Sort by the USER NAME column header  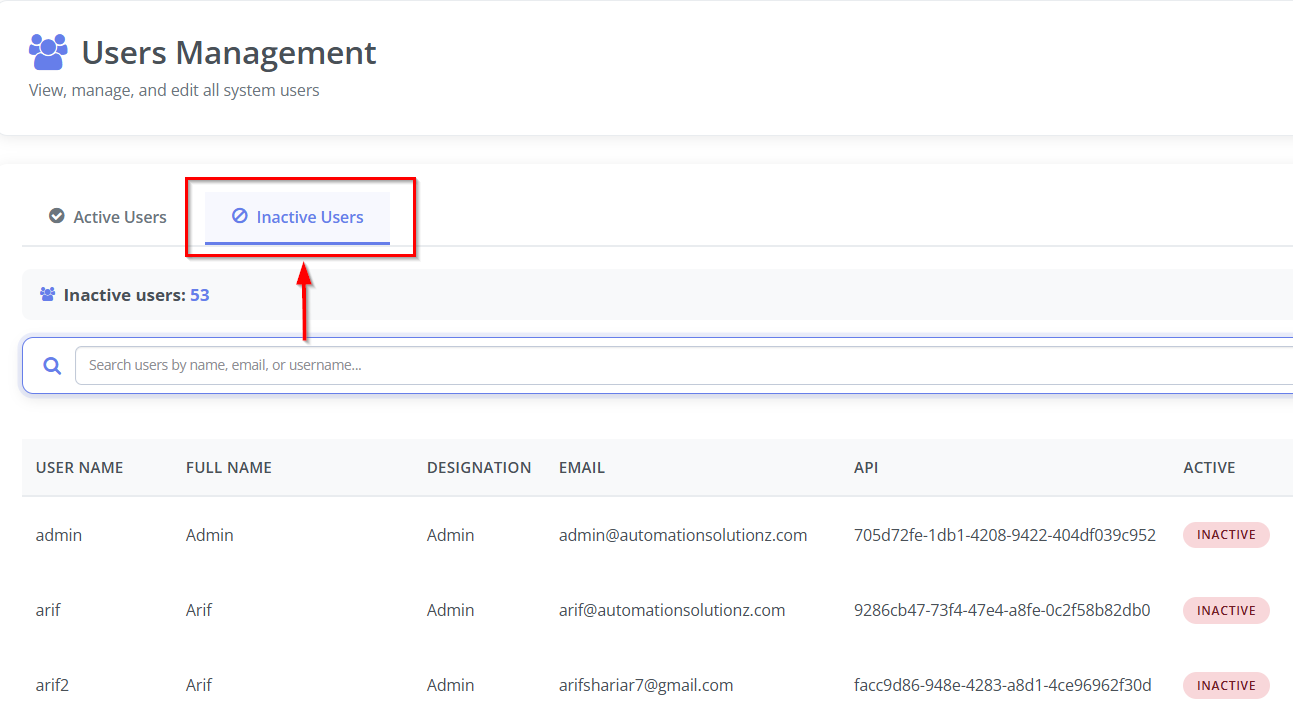click(x=79, y=467)
